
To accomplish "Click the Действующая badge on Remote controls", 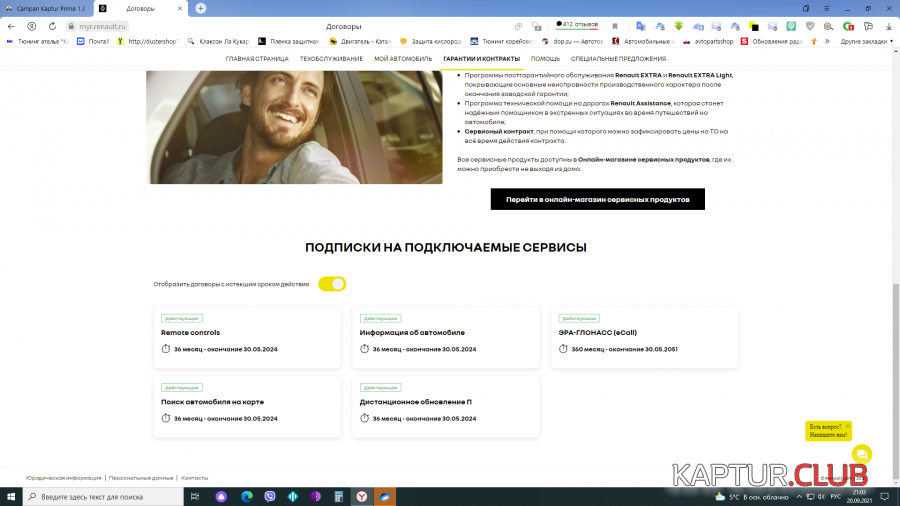I will pos(181,318).
